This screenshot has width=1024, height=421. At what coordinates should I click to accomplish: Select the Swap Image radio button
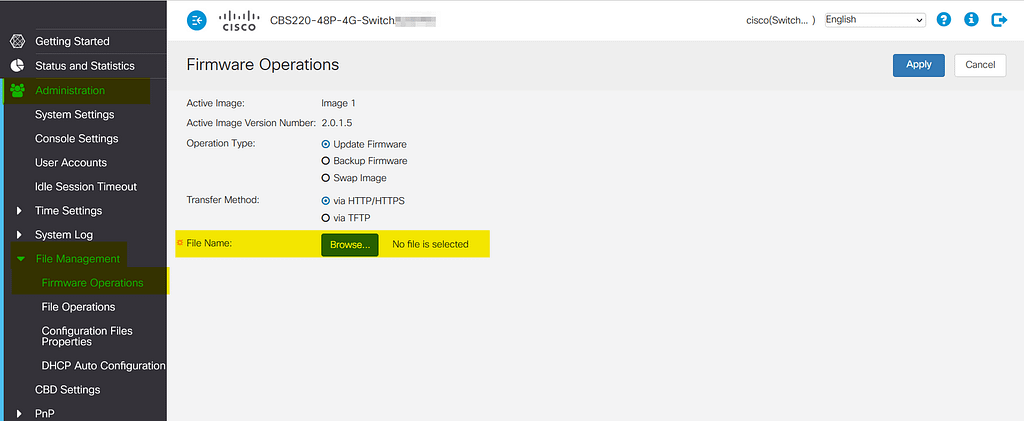click(325, 178)
